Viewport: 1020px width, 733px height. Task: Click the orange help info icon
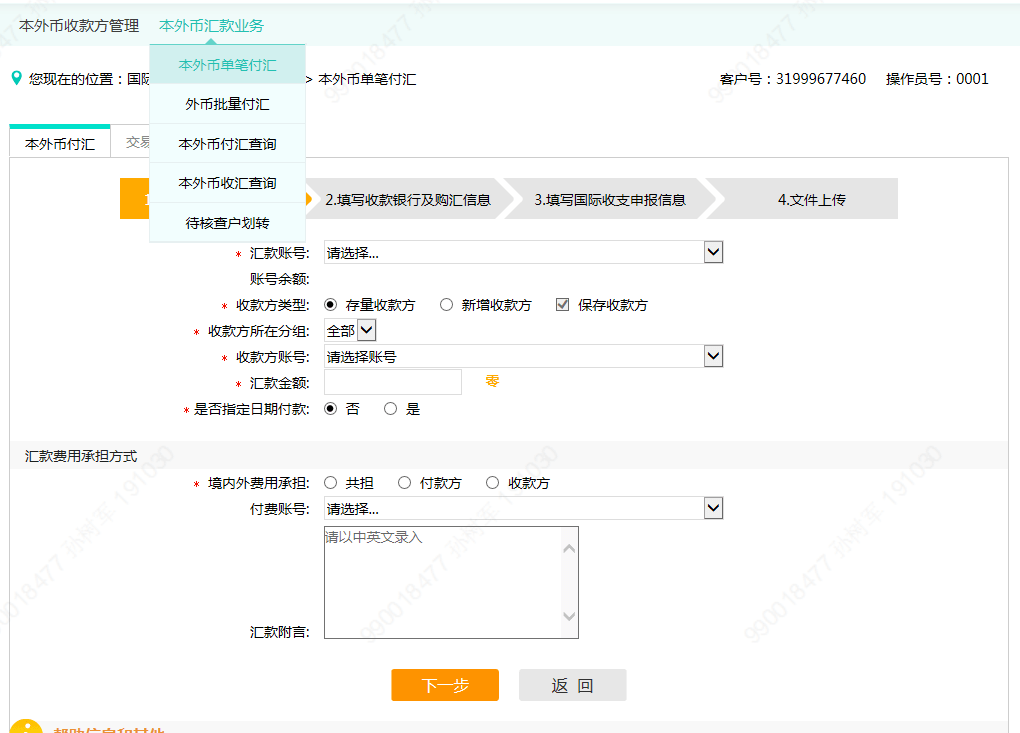point(26,726)
